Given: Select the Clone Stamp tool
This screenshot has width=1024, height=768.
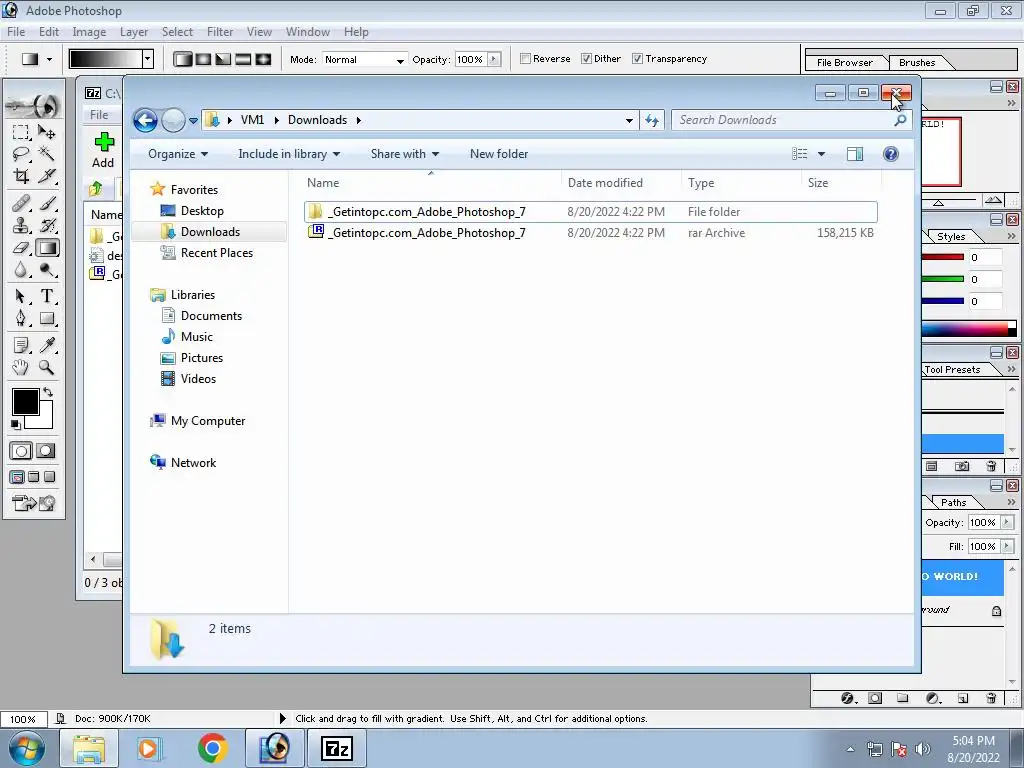Looking at the screenshot, I should coord(21,225).
